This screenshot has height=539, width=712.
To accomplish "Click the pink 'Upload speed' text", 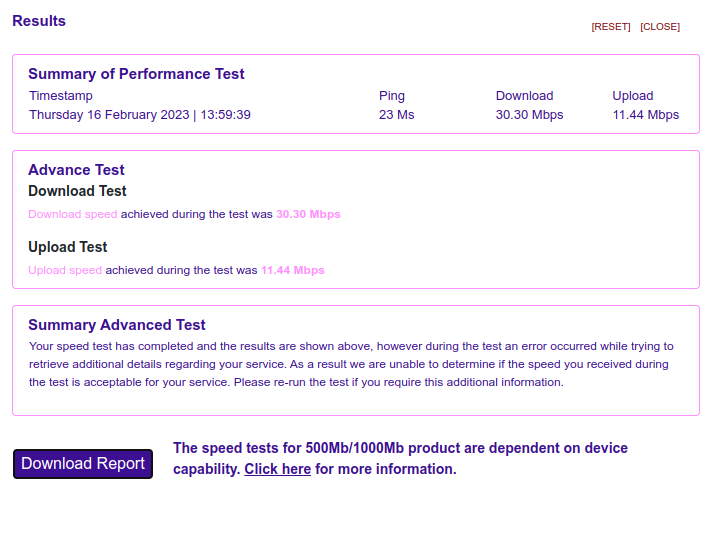I will click(65, 270).
